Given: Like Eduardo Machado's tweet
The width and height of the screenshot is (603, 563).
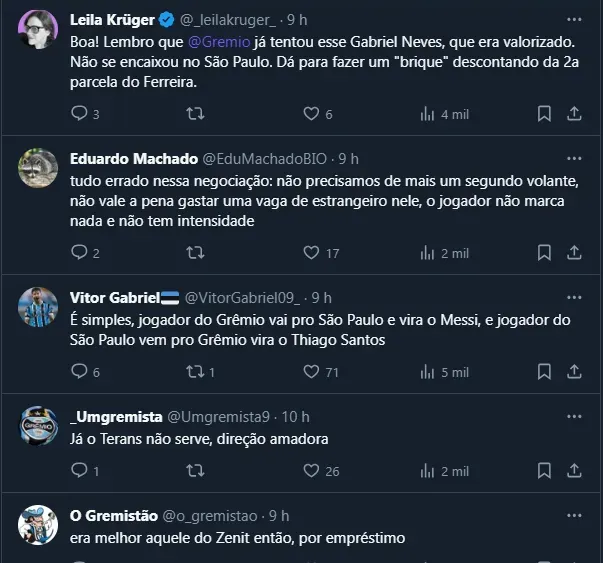Looking at the screenshot, I should click(310, 253).
